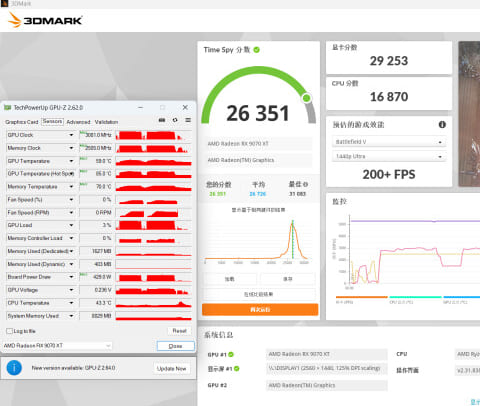This screenshot has width=480, height=406.
Task: Click the display #1 resolution field
Action: pos(327,368)
